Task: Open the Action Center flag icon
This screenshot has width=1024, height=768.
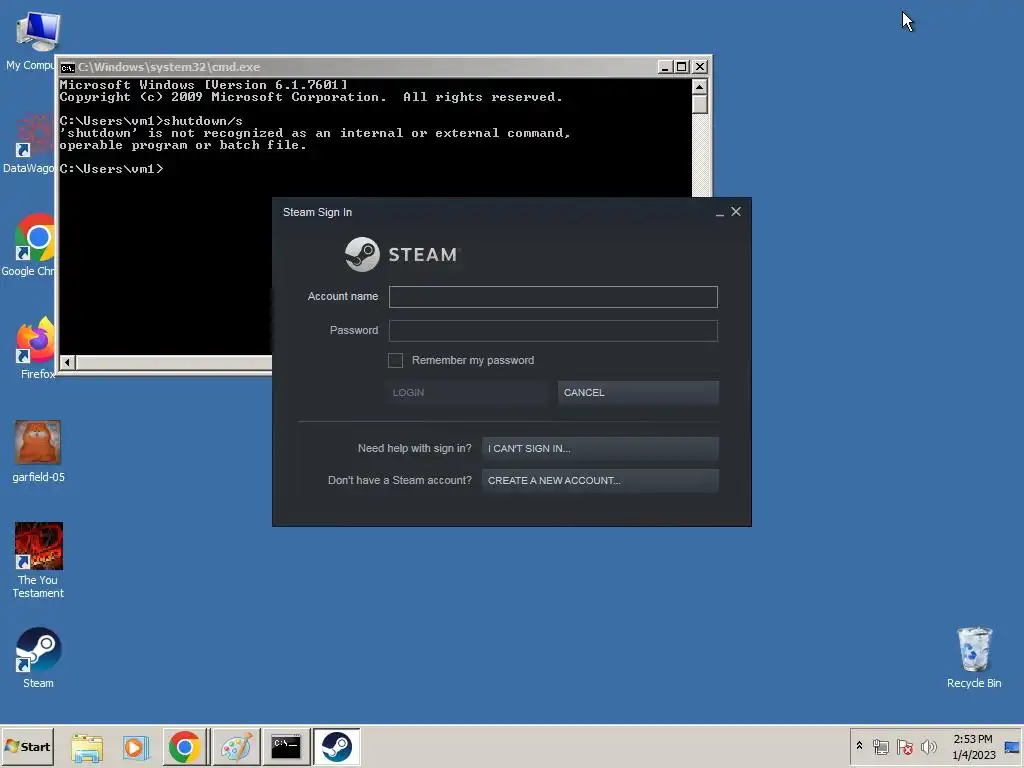Action: [x=904, y=746]
